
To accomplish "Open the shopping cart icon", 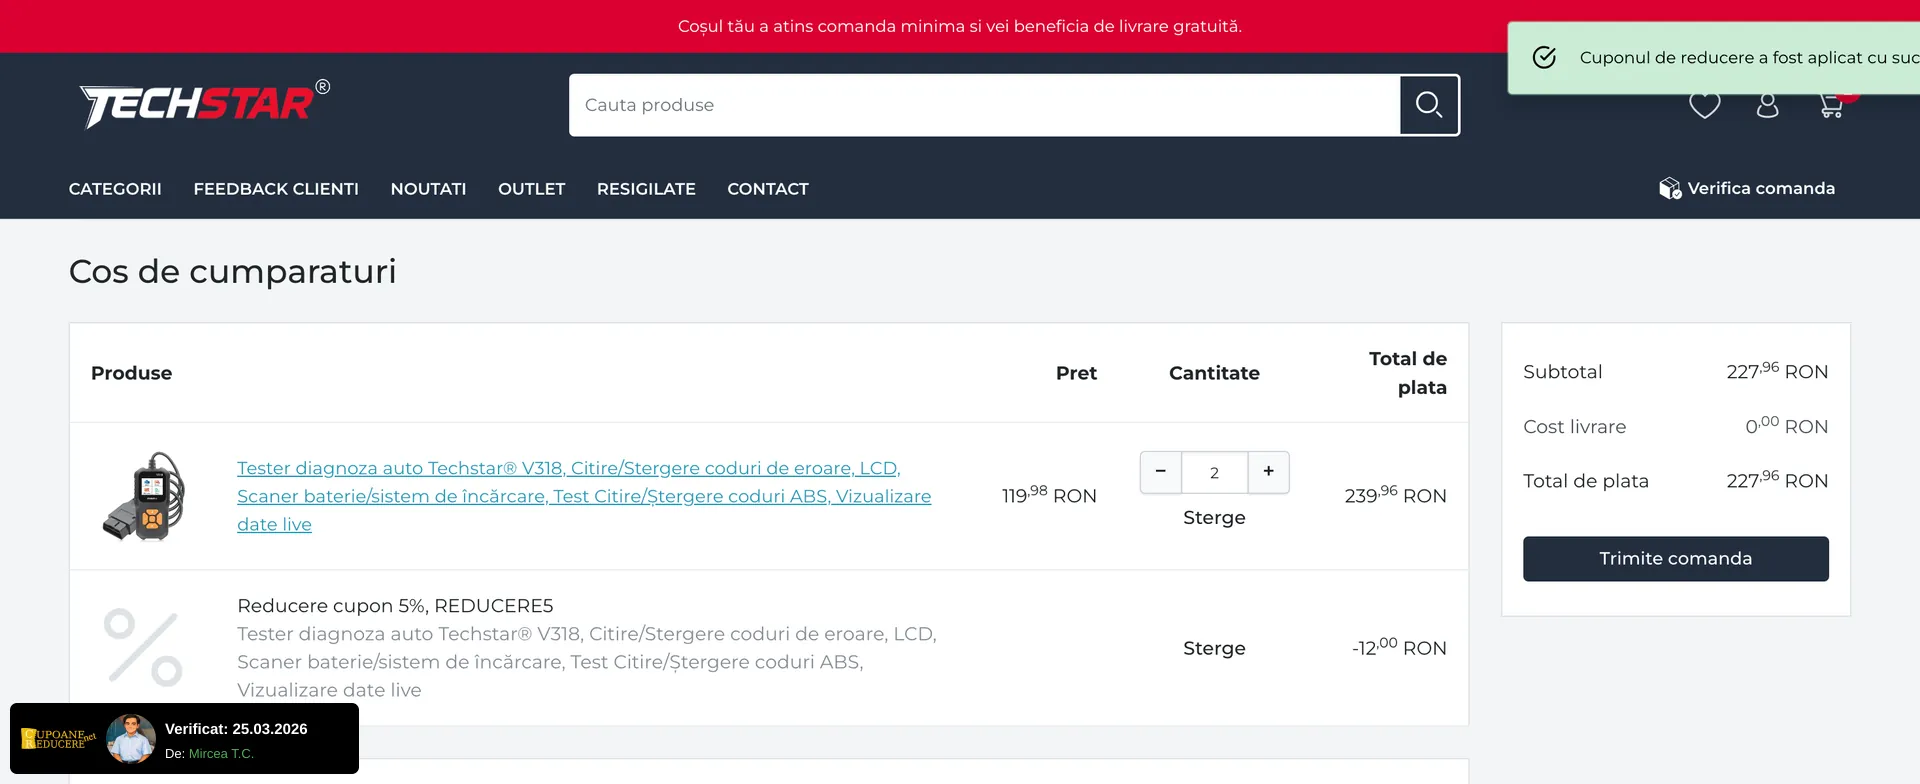I will click(1831, 107).
